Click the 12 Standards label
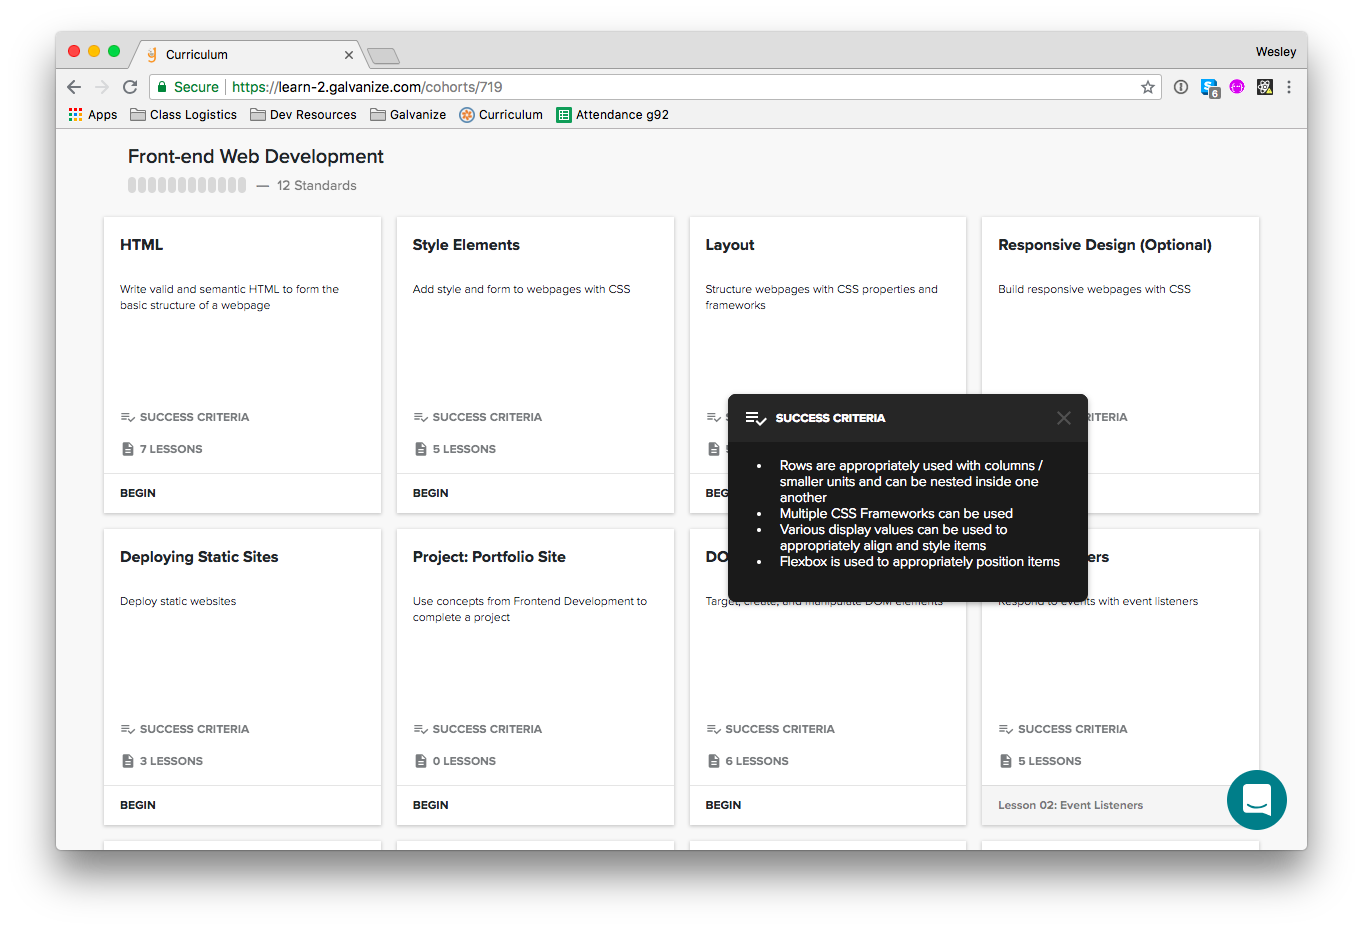Image resolution: width=1363 pixels, height=930 pixels. tap(317, 185)
